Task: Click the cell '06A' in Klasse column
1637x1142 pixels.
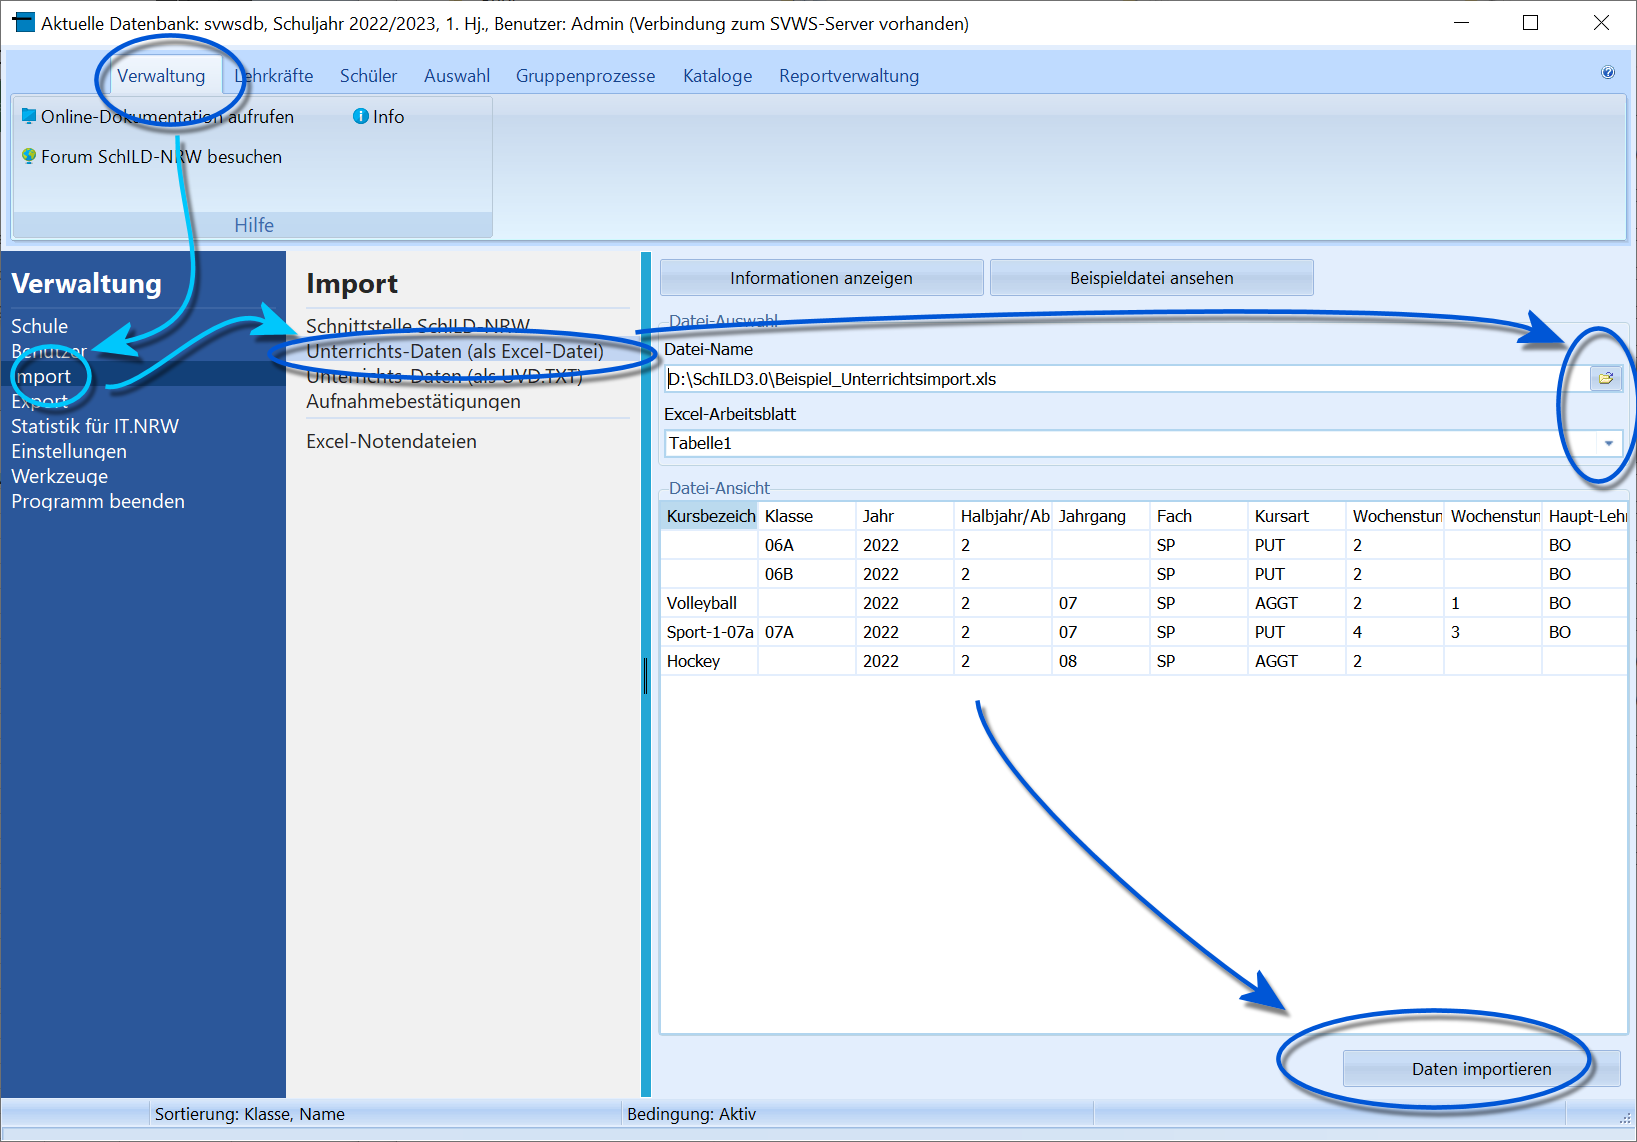Action: tap(807, 545)
